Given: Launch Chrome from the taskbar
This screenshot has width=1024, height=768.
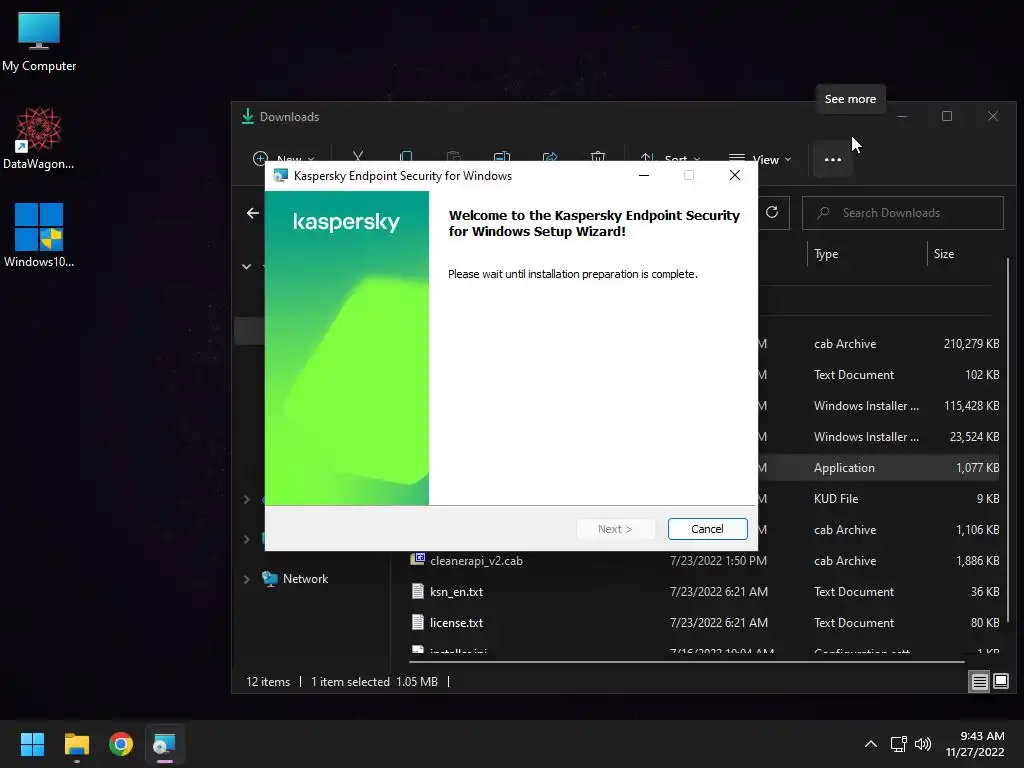Looking at the screenshot, I should [x=121, y=744].
